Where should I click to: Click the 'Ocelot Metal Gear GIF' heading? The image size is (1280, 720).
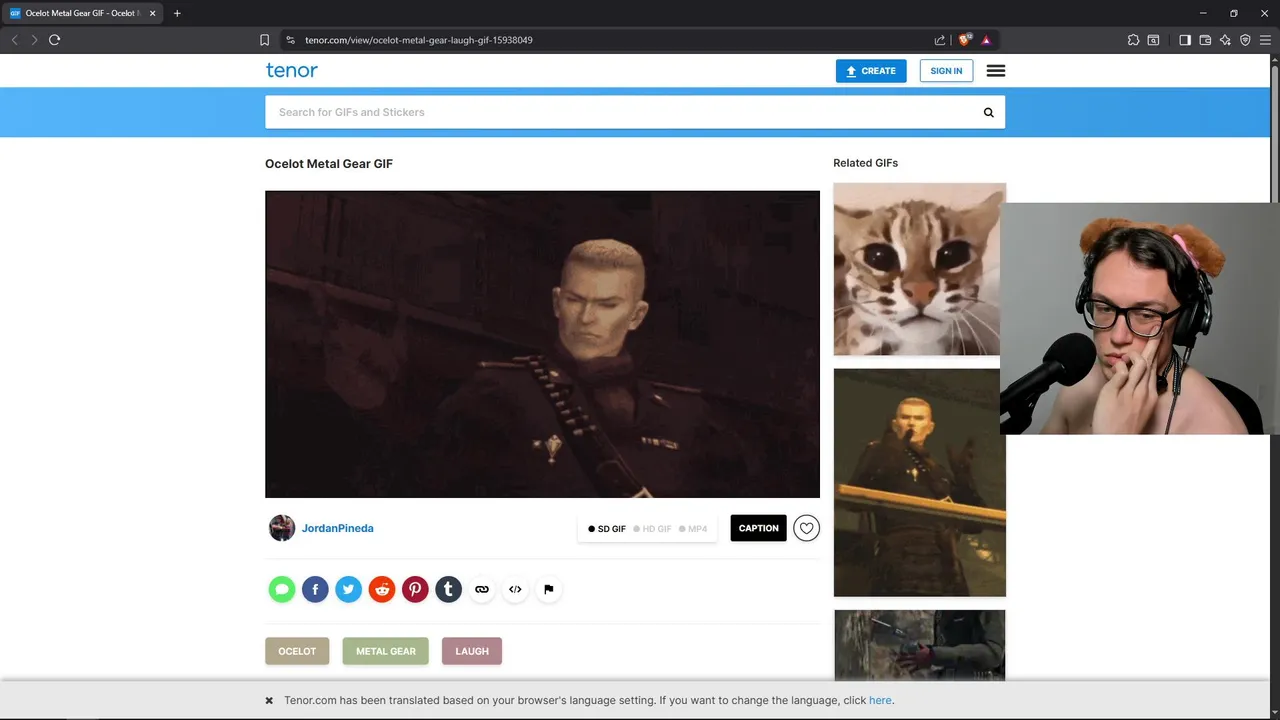pos(329,164)
